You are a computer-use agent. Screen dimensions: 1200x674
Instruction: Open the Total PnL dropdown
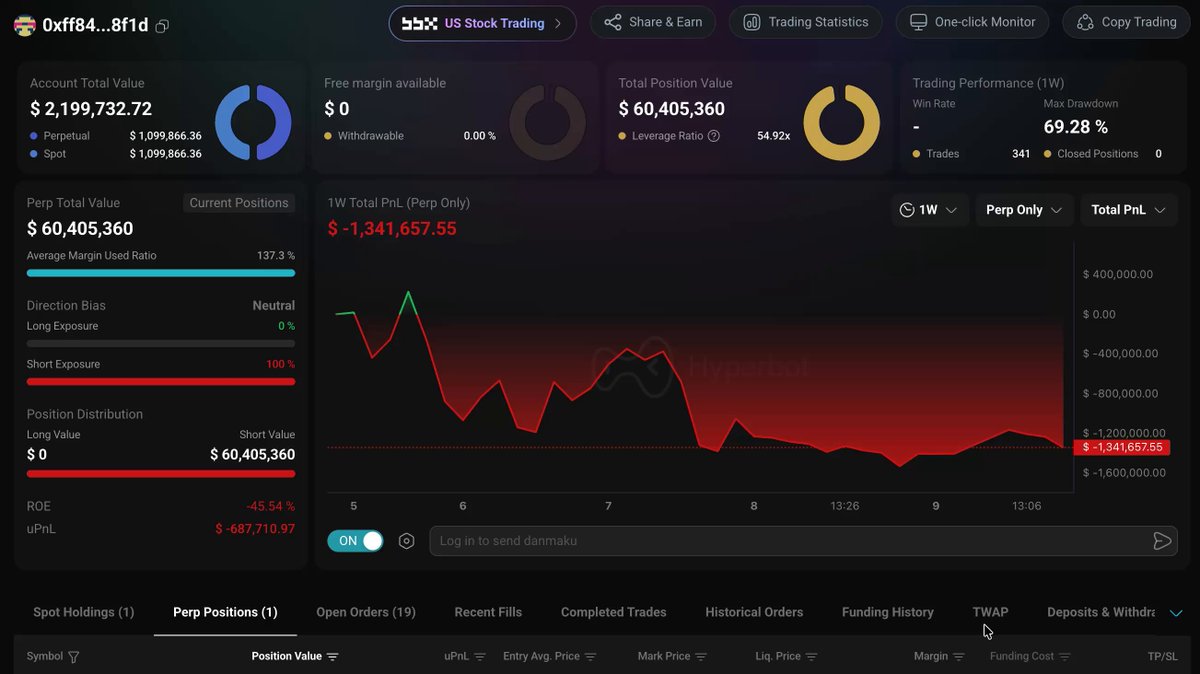(1129, 210)
